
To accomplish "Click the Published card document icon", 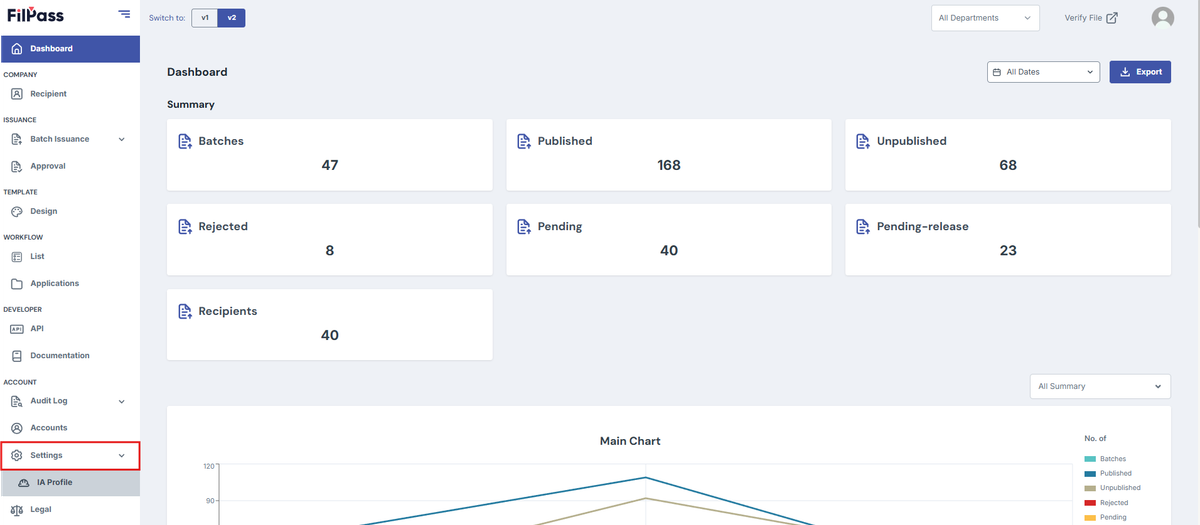I will 524,141.
